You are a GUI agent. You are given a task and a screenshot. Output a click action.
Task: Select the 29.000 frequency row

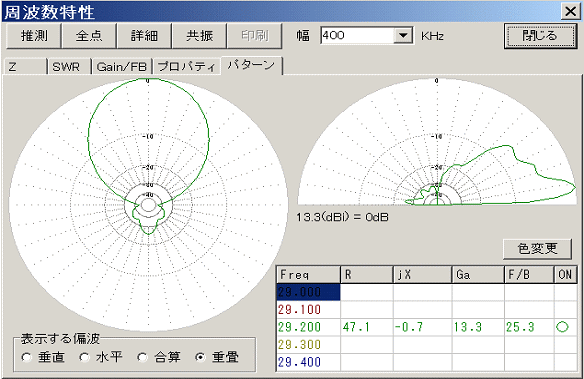[308, 292]
